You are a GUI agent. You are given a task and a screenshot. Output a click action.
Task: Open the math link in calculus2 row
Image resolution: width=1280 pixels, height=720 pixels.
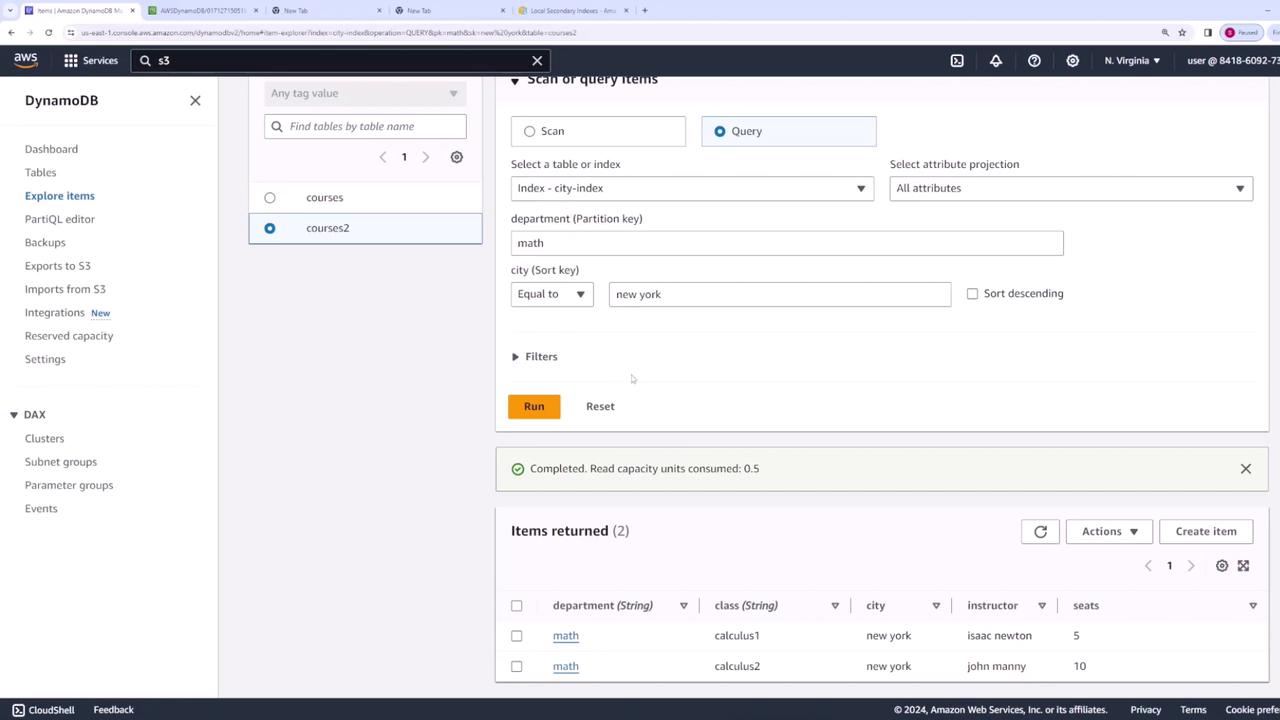(566, 666)
